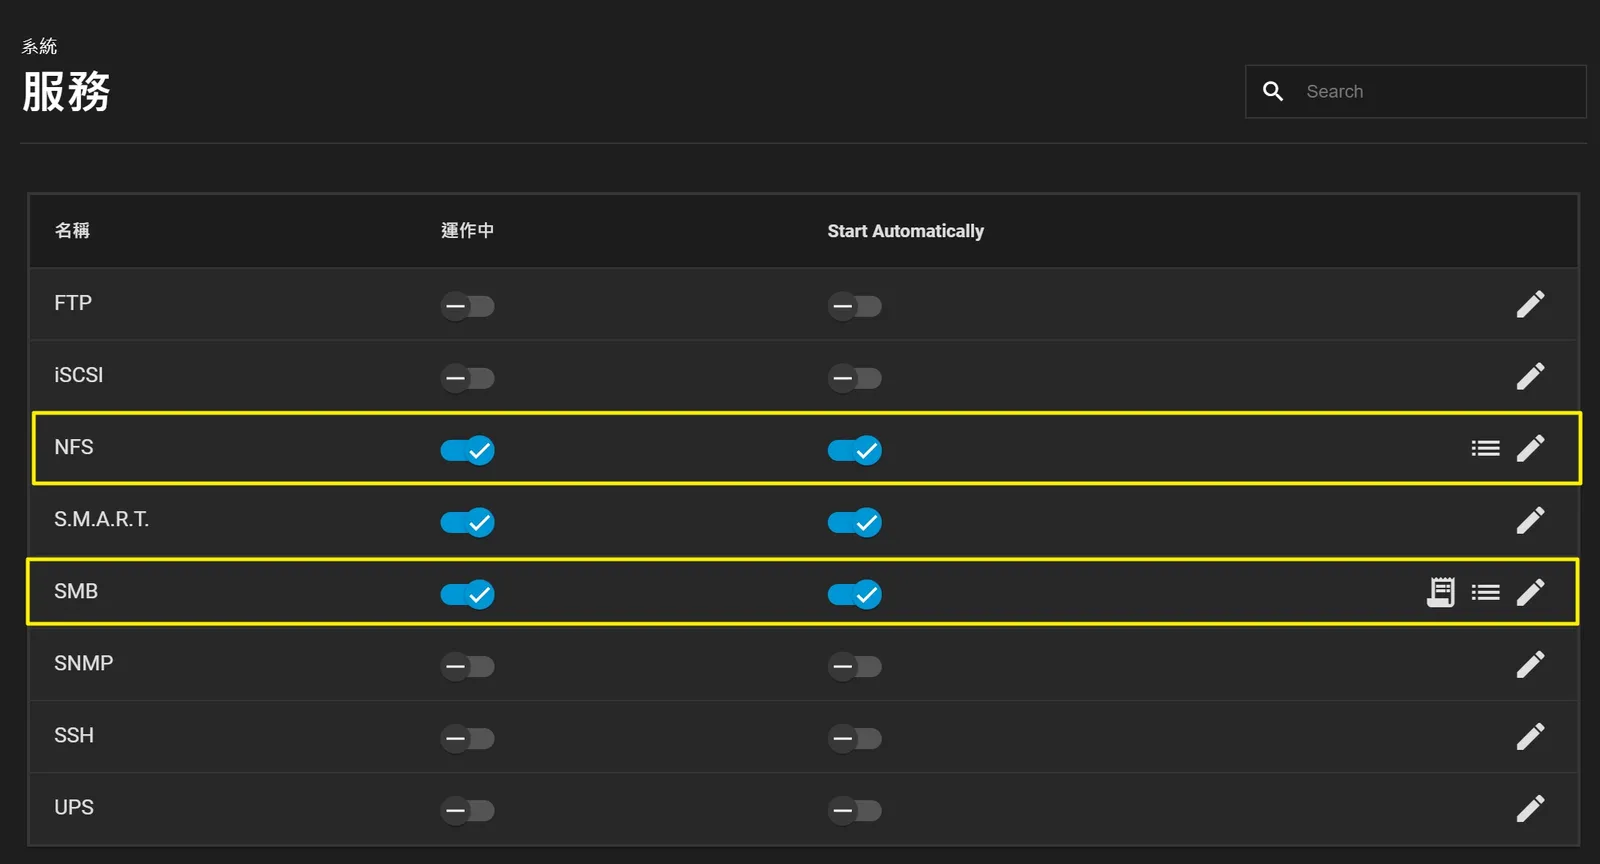Stop the NFS running toggle
1600x864 pixels.
[467, 450]
